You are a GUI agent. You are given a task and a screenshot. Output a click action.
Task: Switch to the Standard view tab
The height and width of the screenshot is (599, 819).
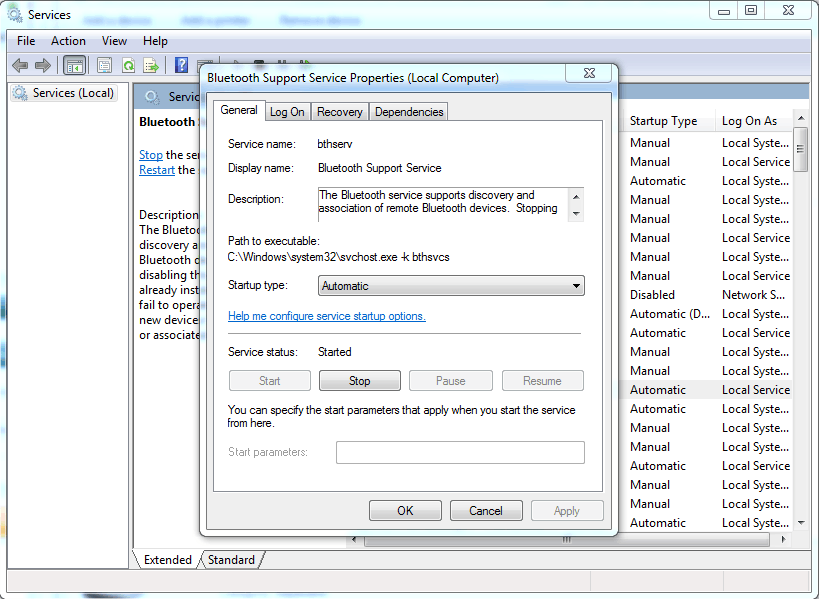(x=231, y=560)
